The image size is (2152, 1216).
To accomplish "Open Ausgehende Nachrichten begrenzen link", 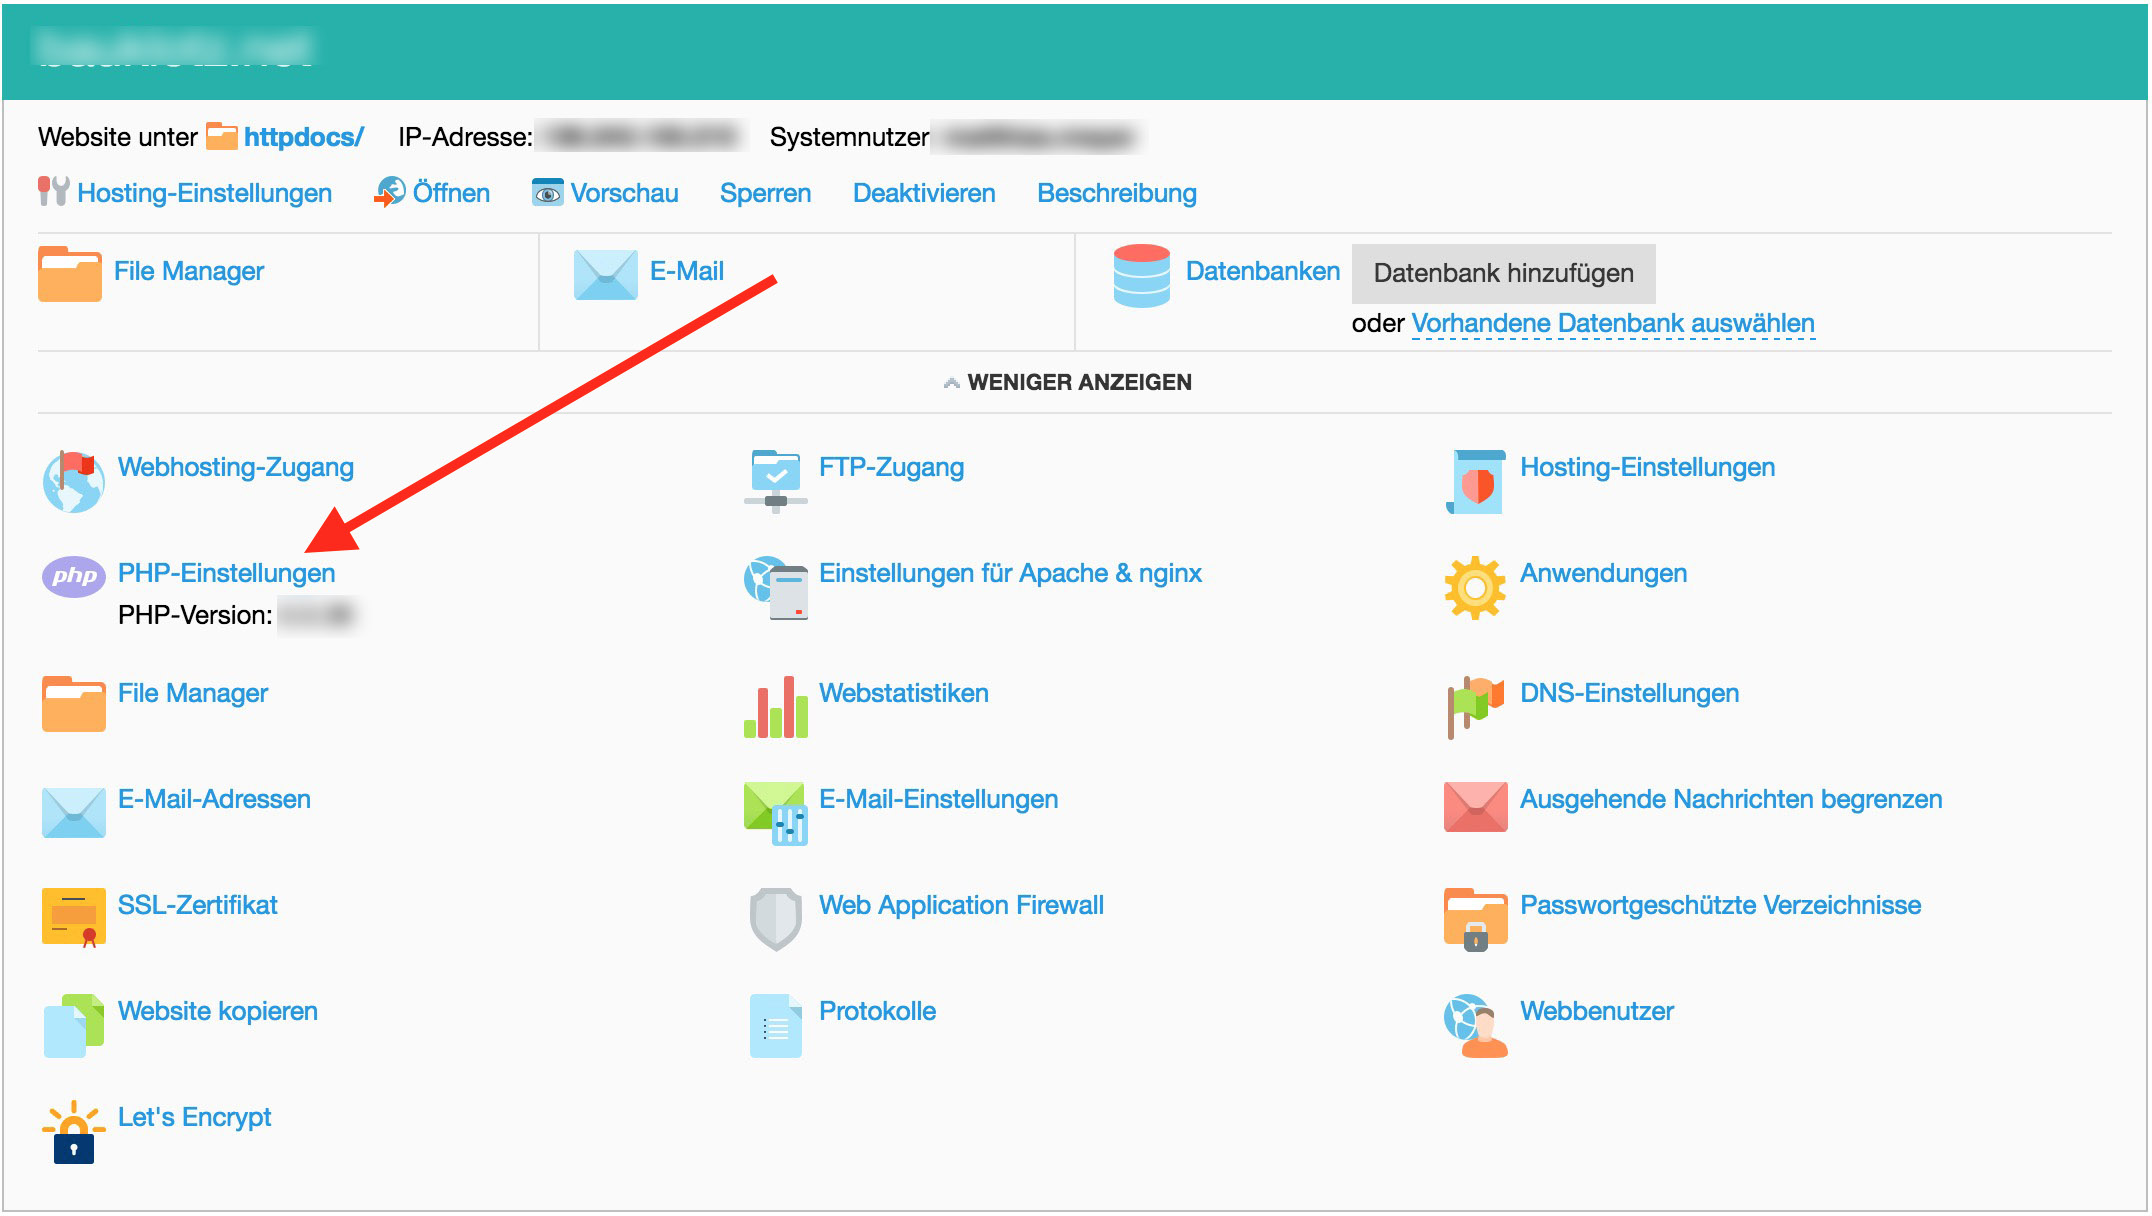I will pos(1731,799).
